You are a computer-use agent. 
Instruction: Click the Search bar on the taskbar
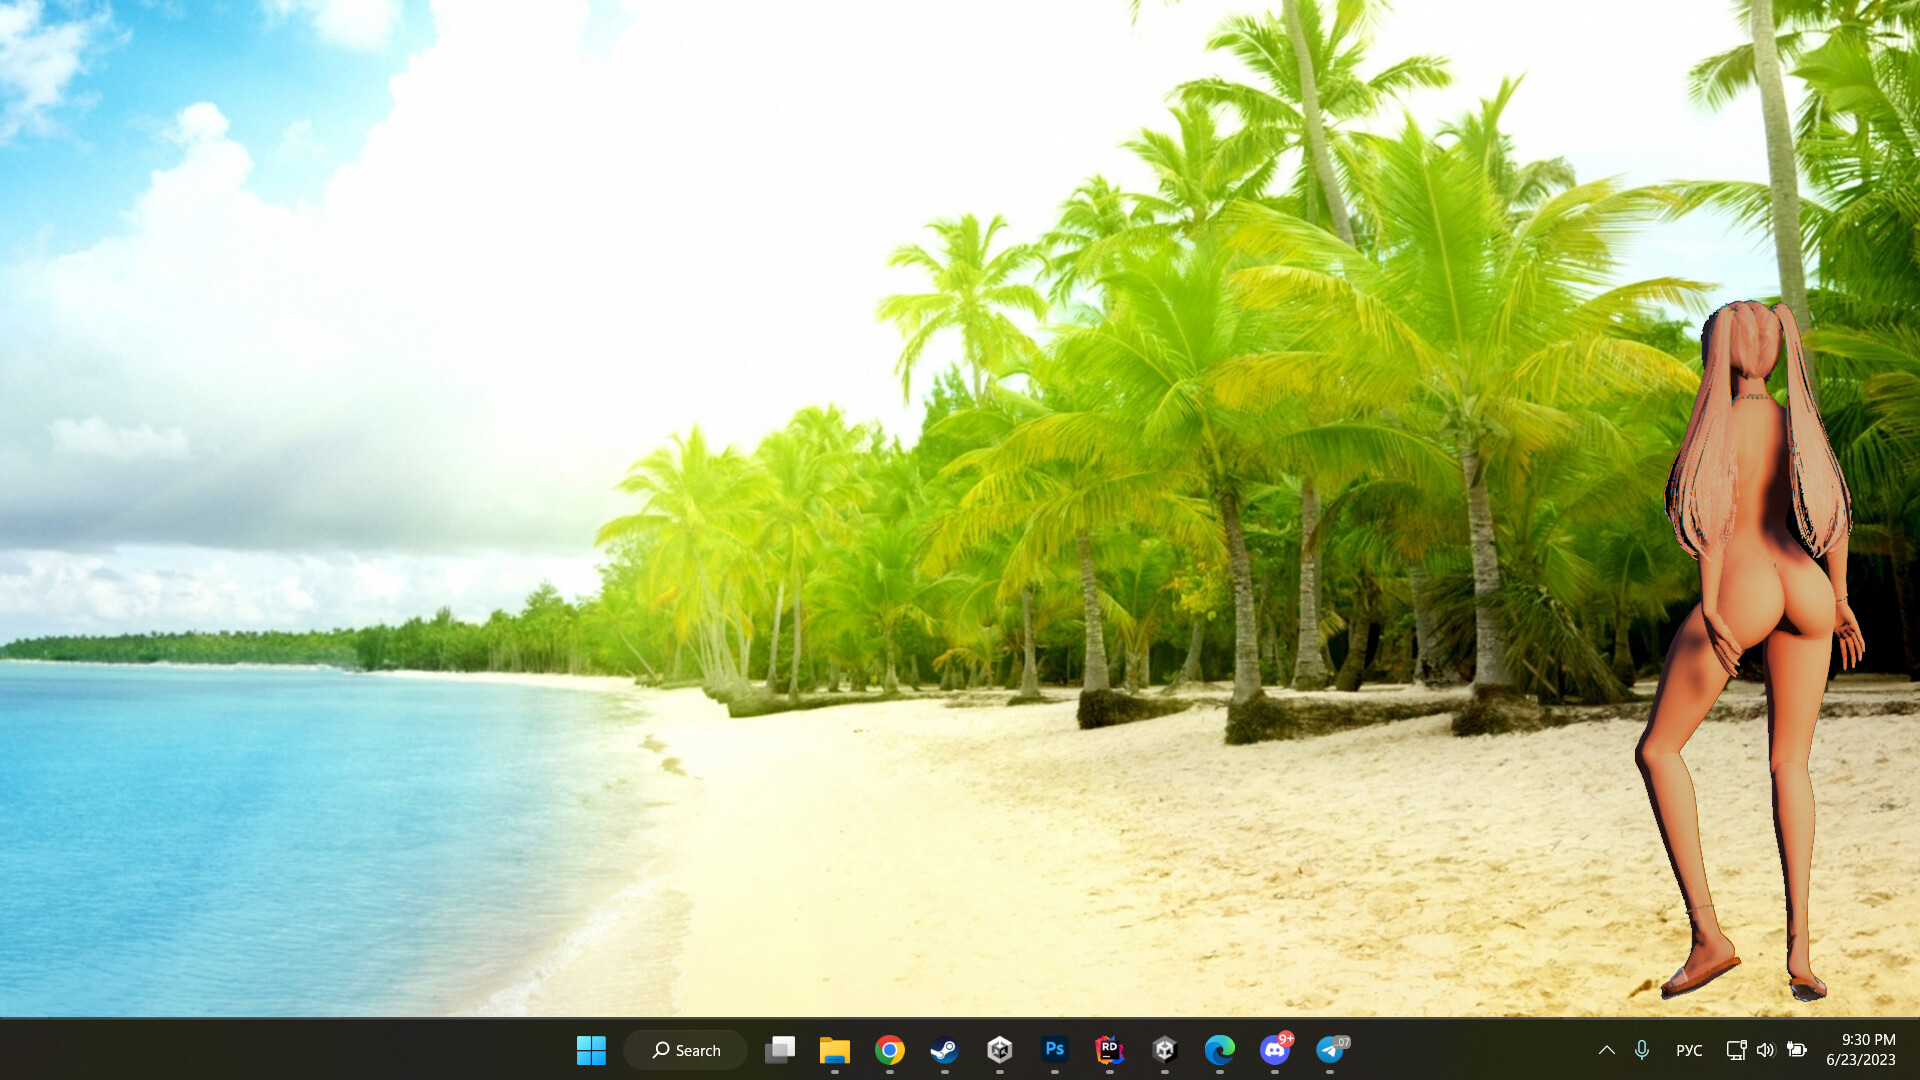685,1050
